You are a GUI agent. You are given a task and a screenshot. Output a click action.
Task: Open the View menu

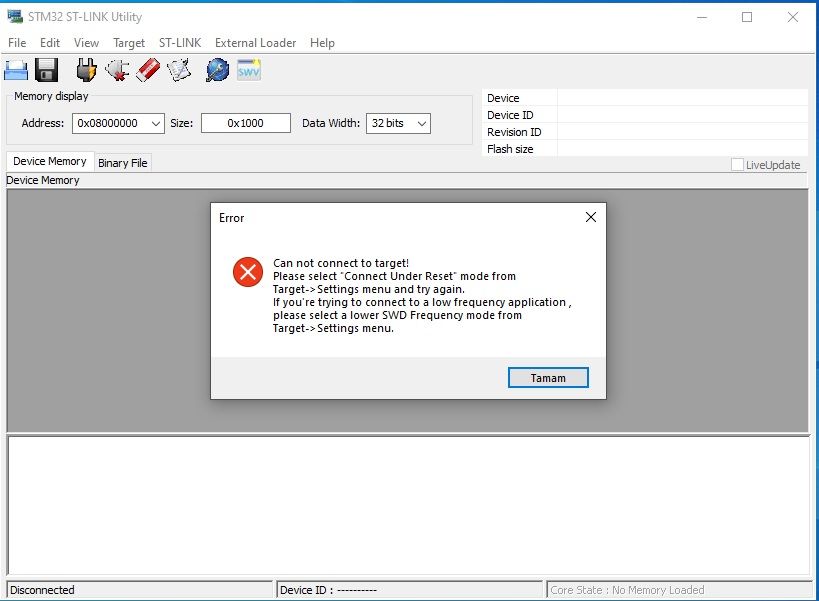pyautogui.click(x=86, y=43)
